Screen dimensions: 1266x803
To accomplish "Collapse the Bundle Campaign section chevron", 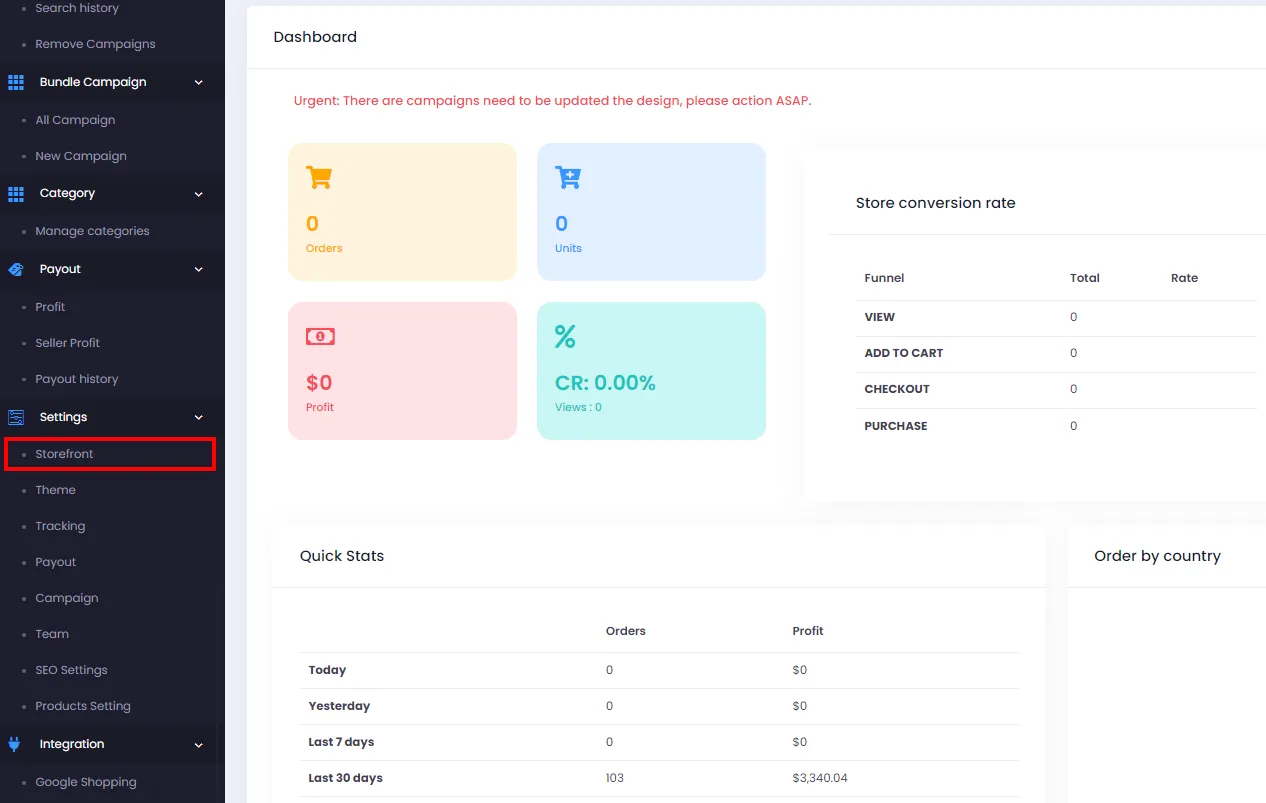I will click(x=198, y=83).
